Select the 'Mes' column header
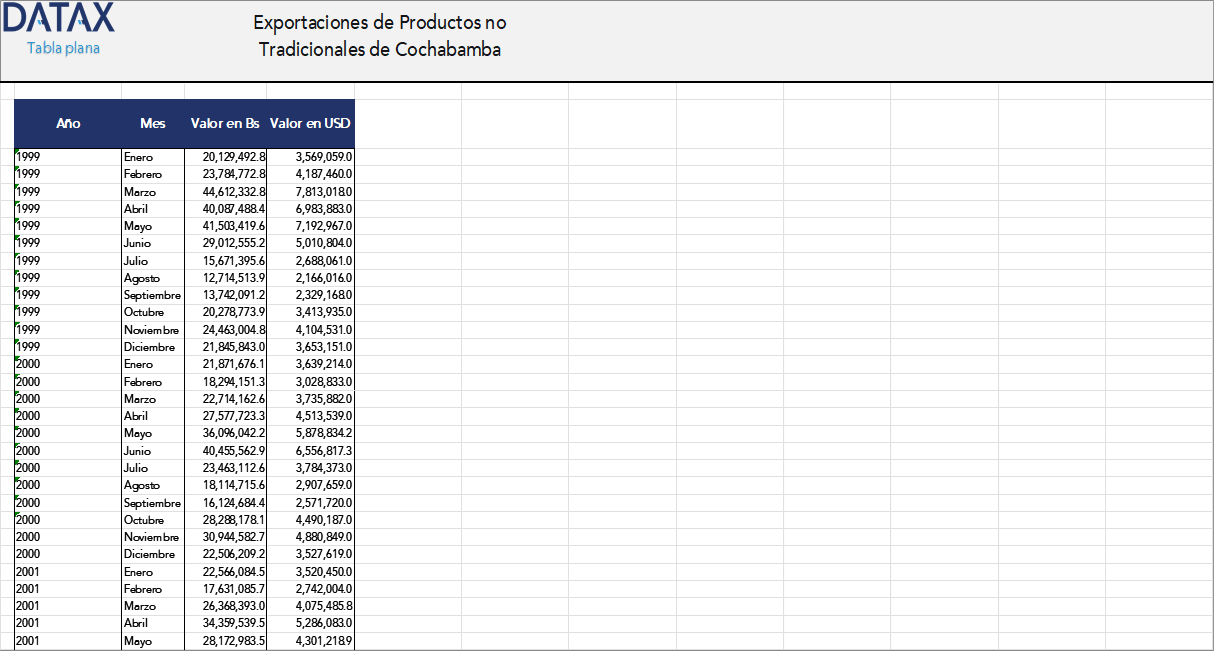Screen dimensions: 1214x651 click(152, 123)
